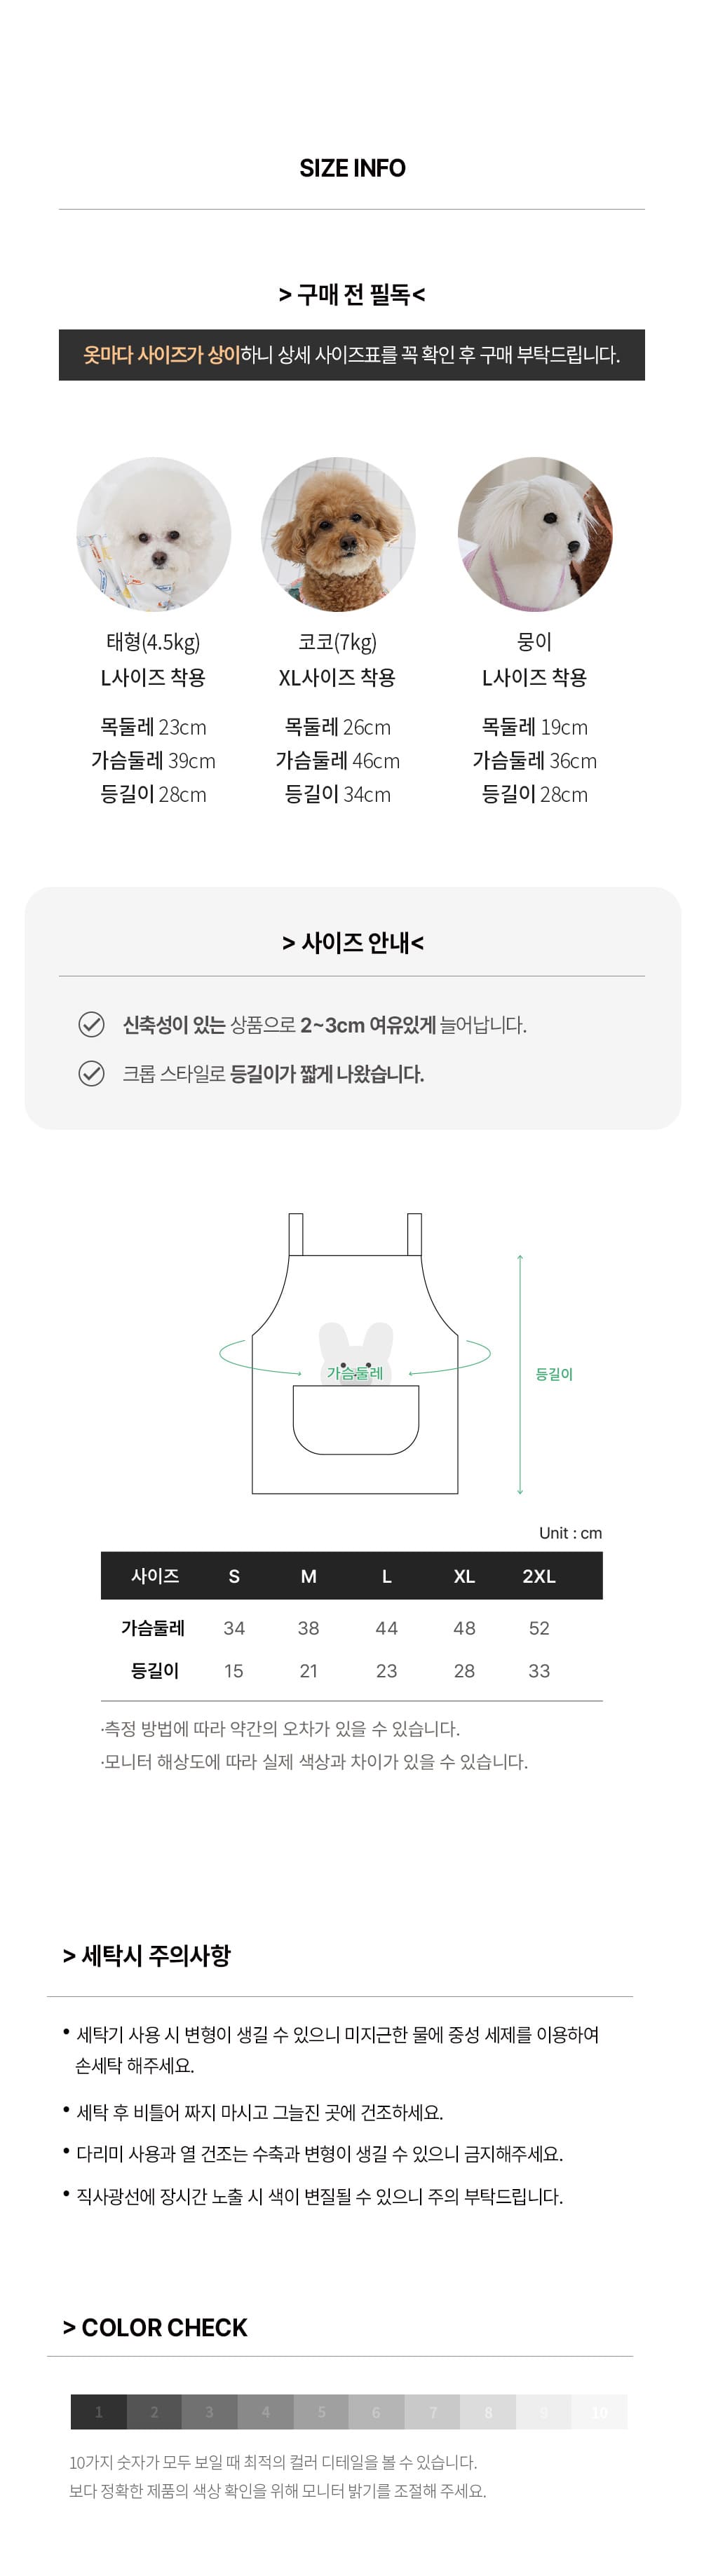Select gray swatch numbered 5
Screen dimensions: 704x2576
(x=321, y=2411)
